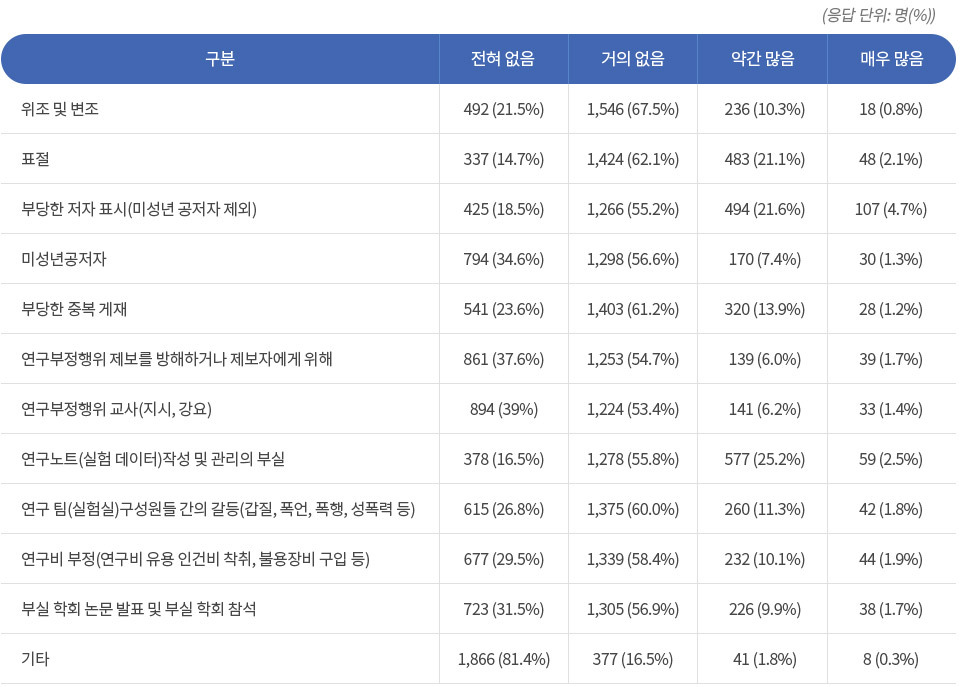Click the '(응답 단위: 명(%))' unit note
Viewport: 962px width, 687px height.
(878, 15)
